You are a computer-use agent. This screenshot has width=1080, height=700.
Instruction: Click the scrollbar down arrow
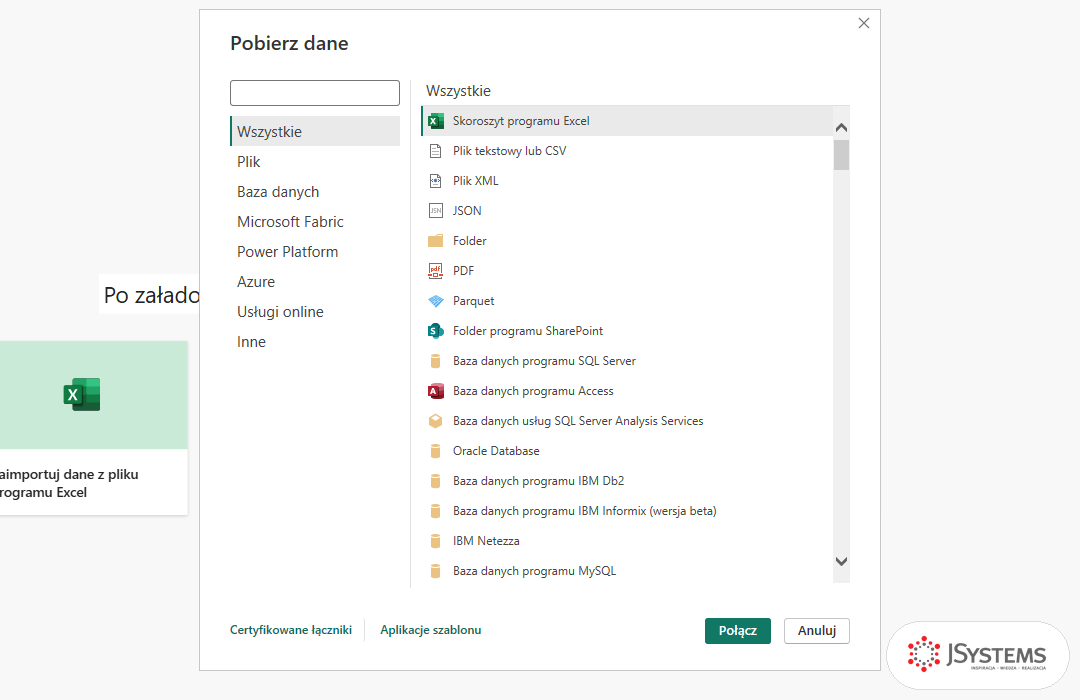tap(841, 562)
